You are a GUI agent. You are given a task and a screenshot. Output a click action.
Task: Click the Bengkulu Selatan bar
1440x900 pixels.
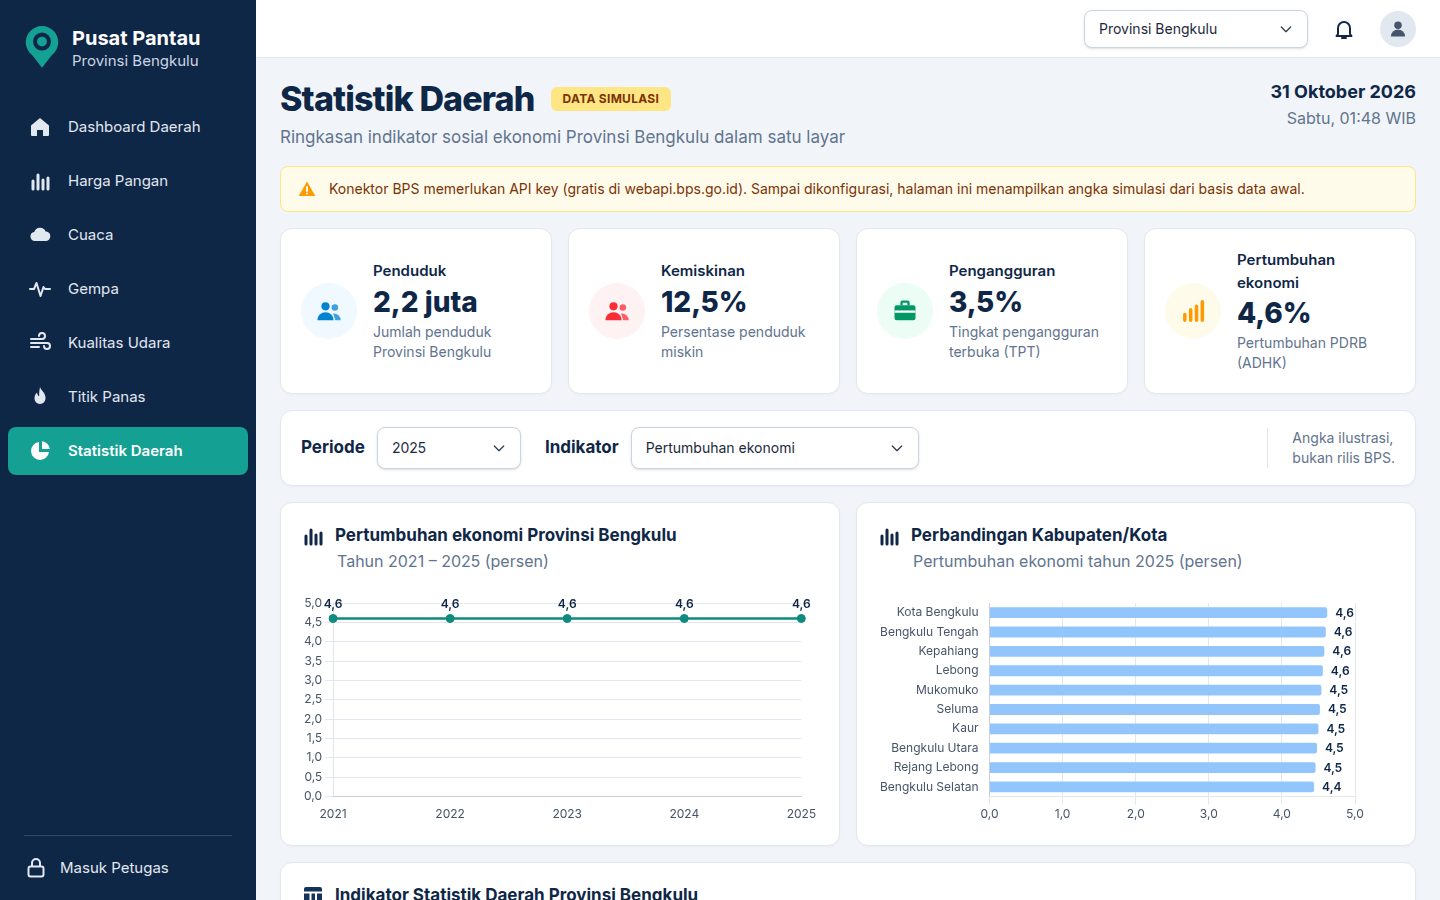[1152, 787]
